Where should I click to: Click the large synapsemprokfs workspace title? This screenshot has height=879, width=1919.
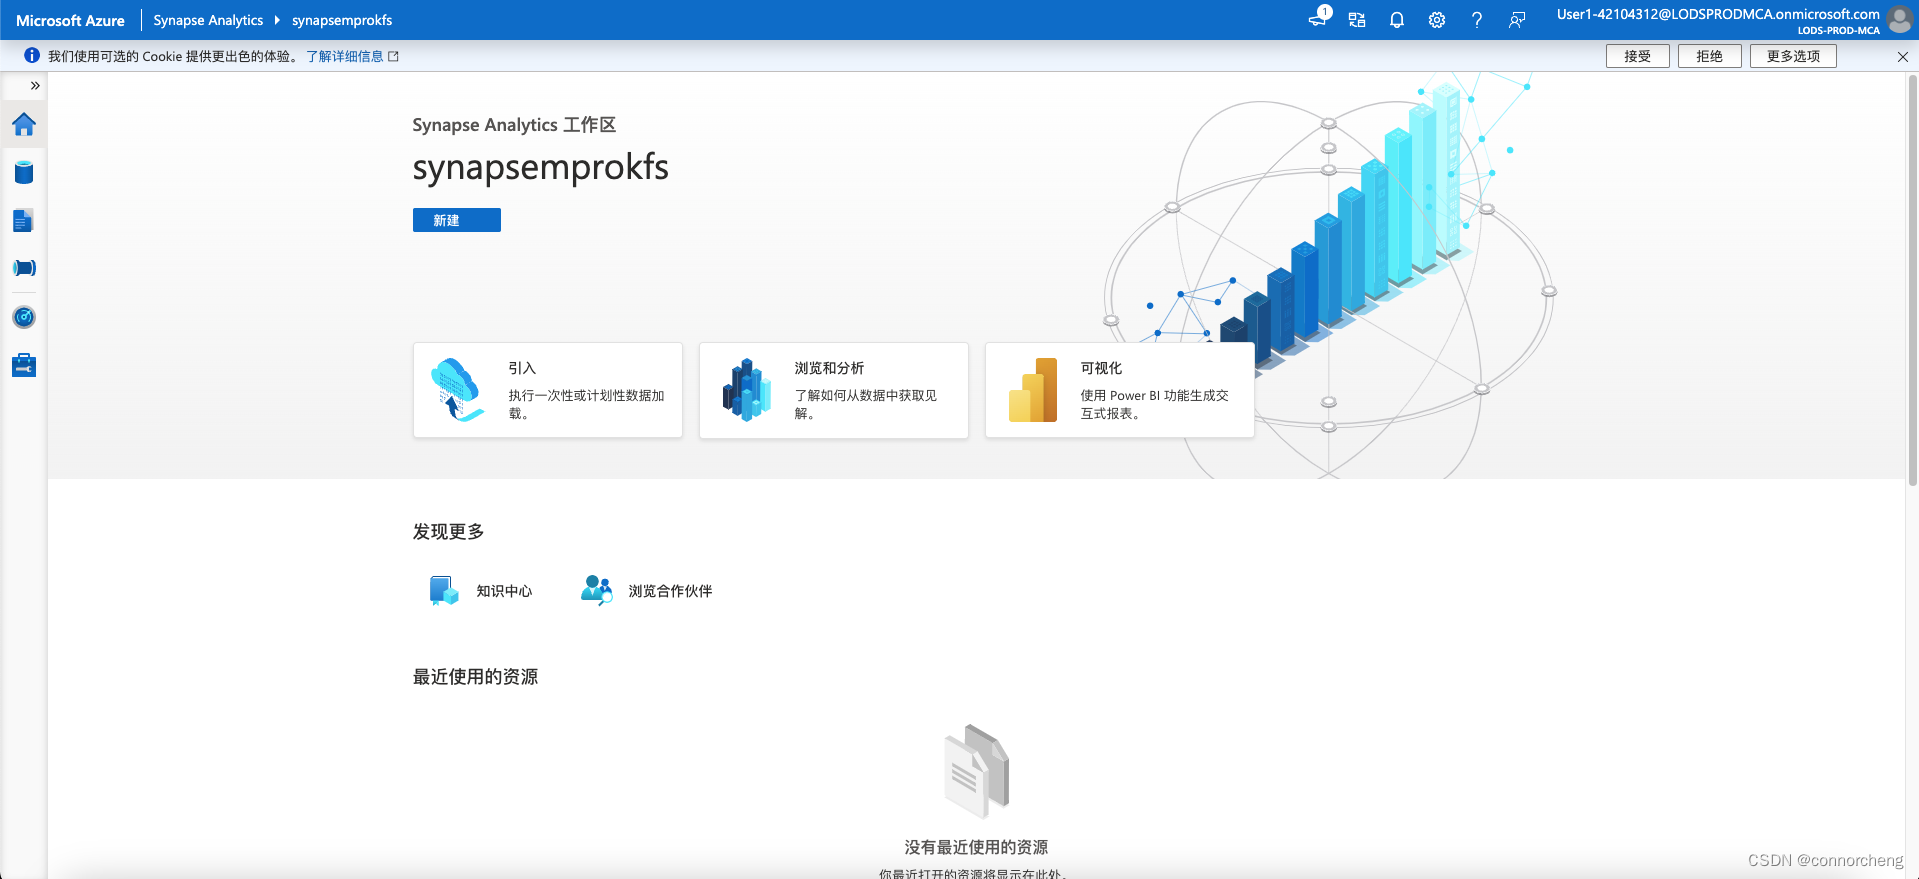[x=540, y=167]
